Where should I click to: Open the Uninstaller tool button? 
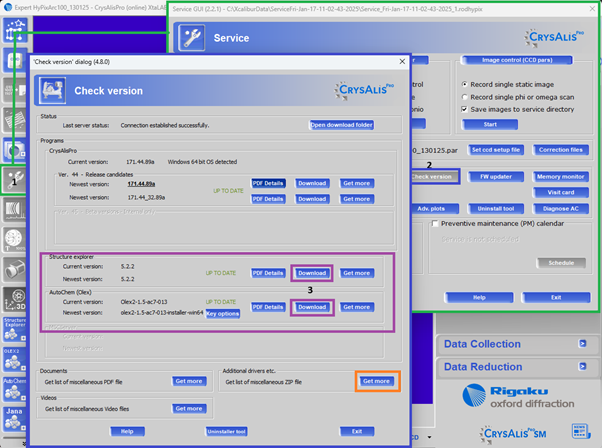pyautogui.click(x=227, y=431)
